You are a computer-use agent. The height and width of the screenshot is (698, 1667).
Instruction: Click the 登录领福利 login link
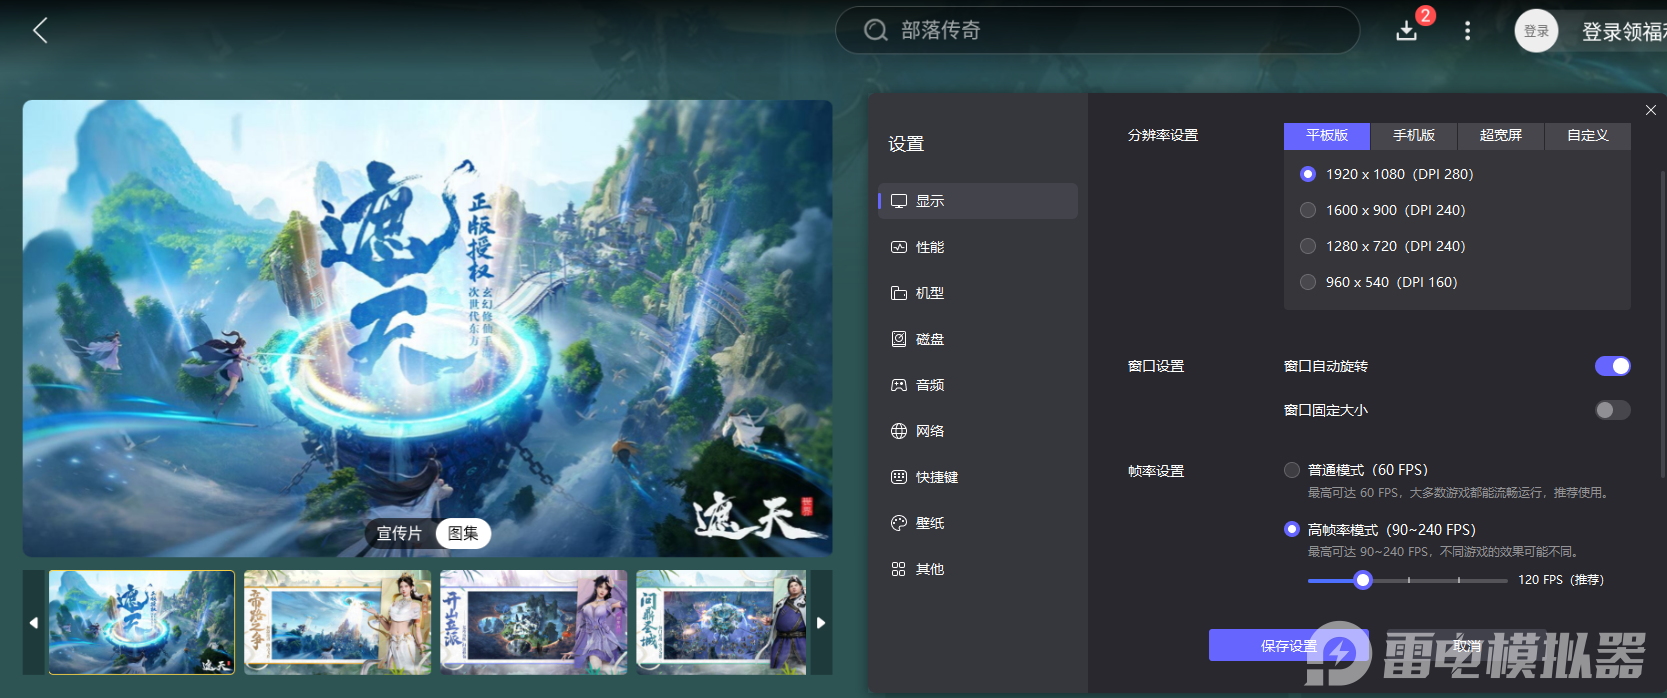tap(1624, 32)
